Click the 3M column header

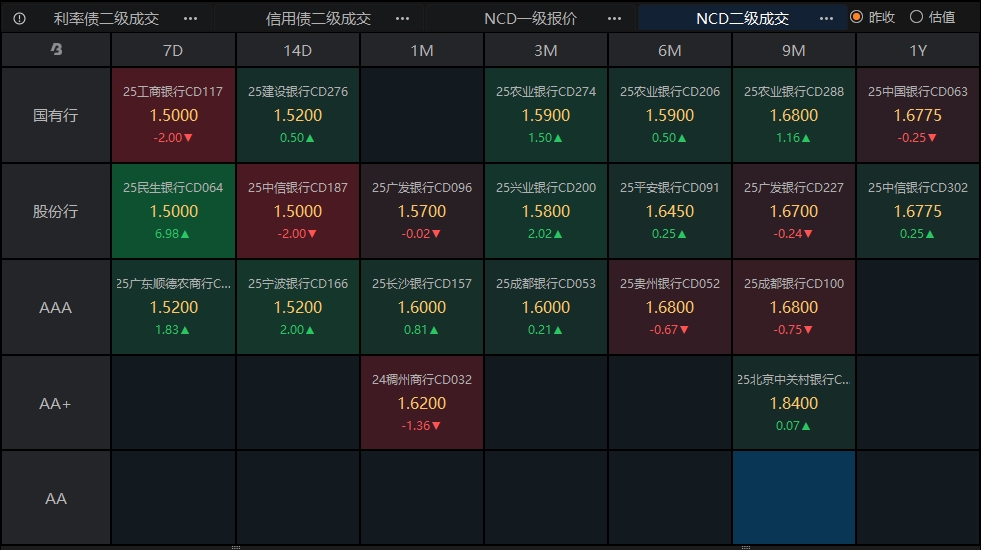pyautogui.click(x=546, y=50)
